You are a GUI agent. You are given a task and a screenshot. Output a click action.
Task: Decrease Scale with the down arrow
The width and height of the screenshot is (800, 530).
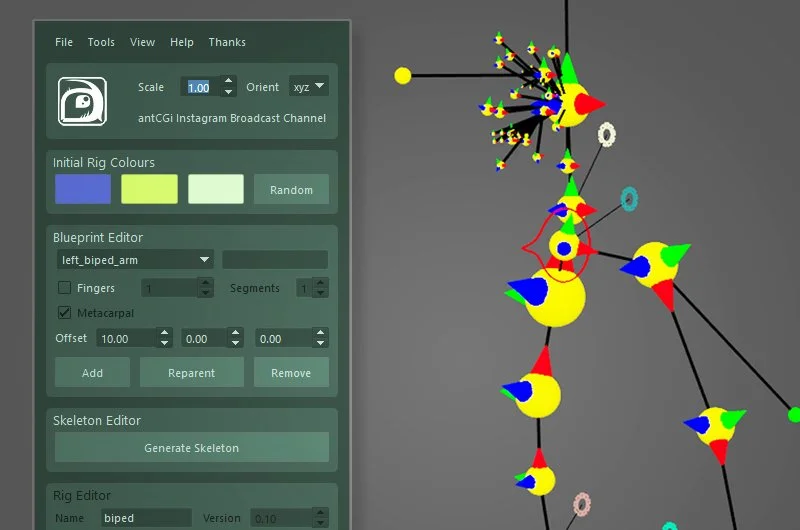pyautogui.click(x=229, y=92)
